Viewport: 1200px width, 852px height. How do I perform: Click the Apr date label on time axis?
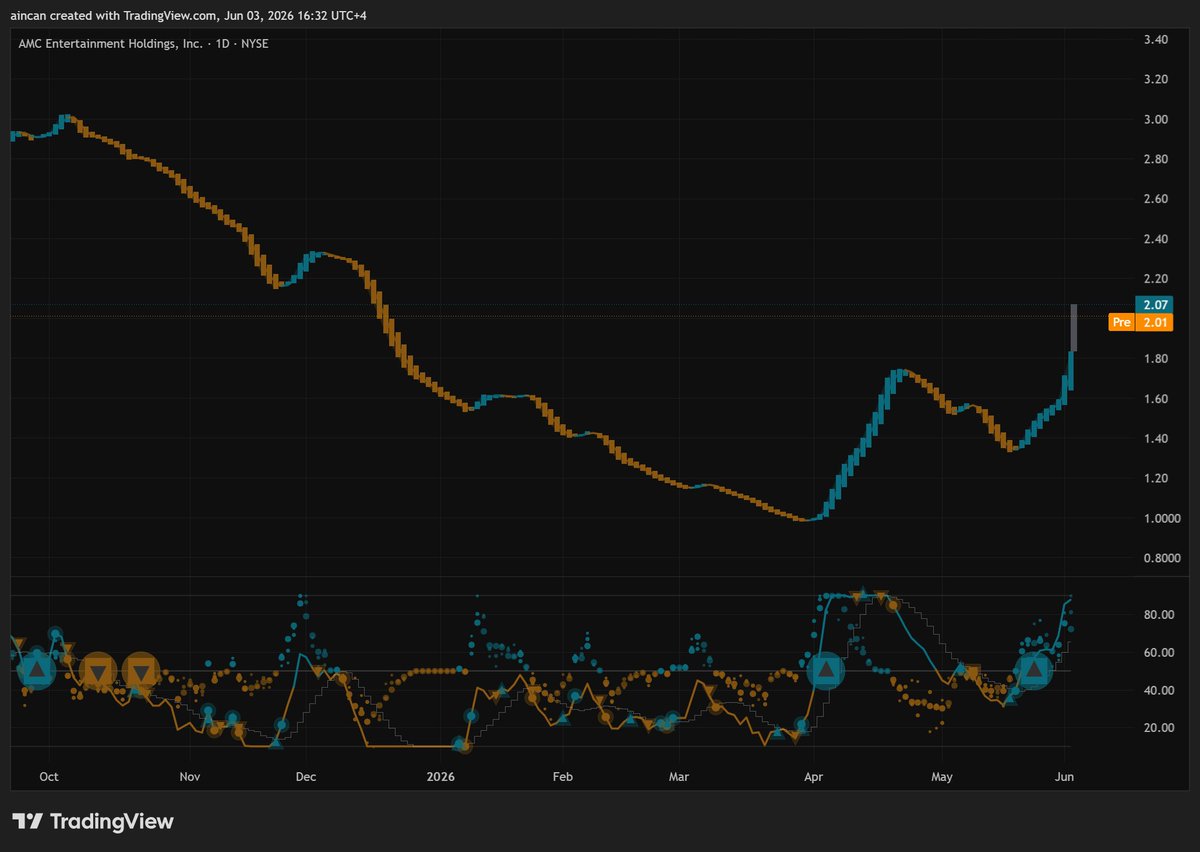click(x=813, y=776)
